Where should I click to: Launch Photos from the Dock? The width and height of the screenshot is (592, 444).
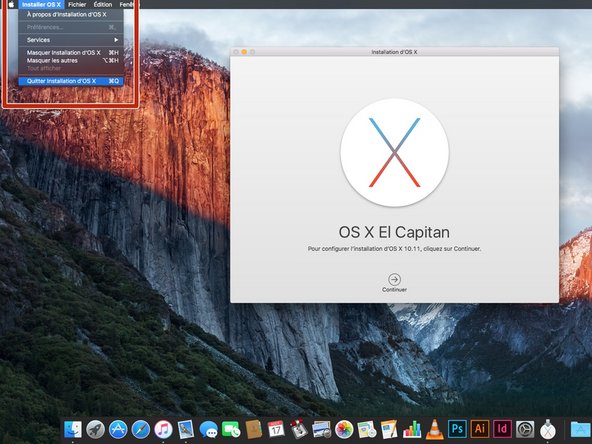tap(344, 429)
